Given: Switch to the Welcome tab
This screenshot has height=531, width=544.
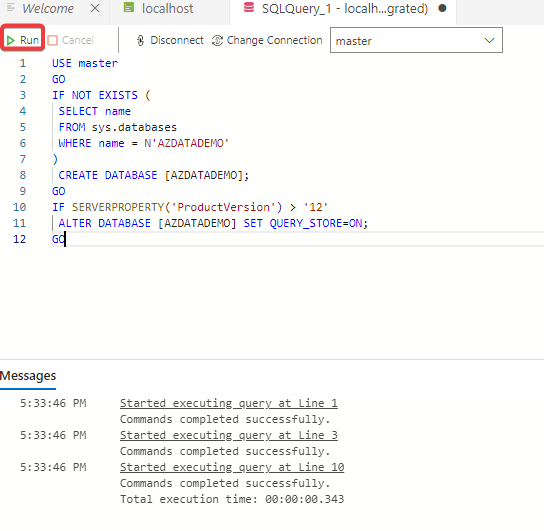Looking at the screenshot, I should (48, 8).
